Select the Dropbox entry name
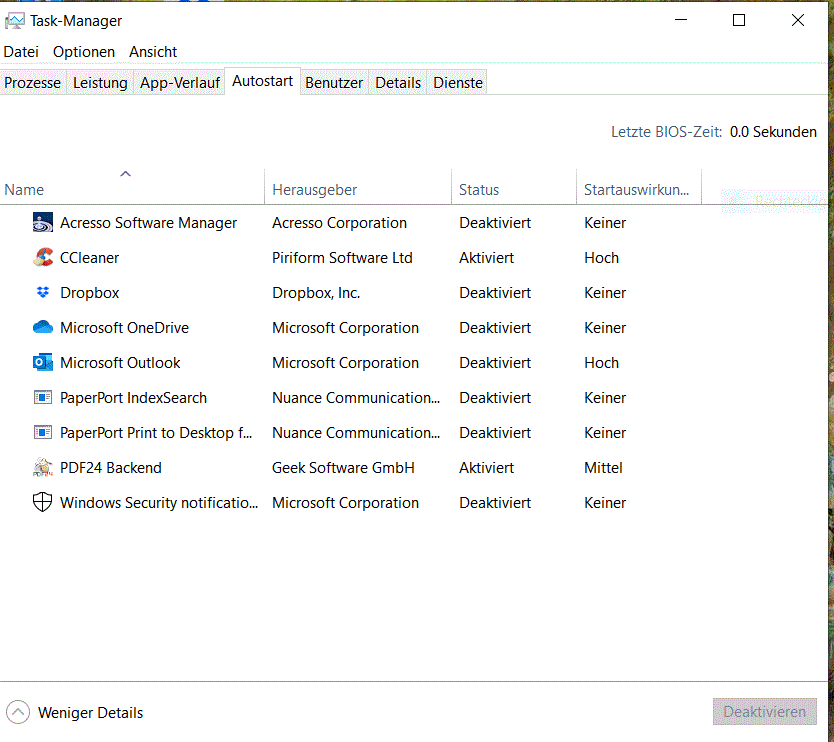The width and height of the screenshot is (834, 742). click(x=89, y=293)
